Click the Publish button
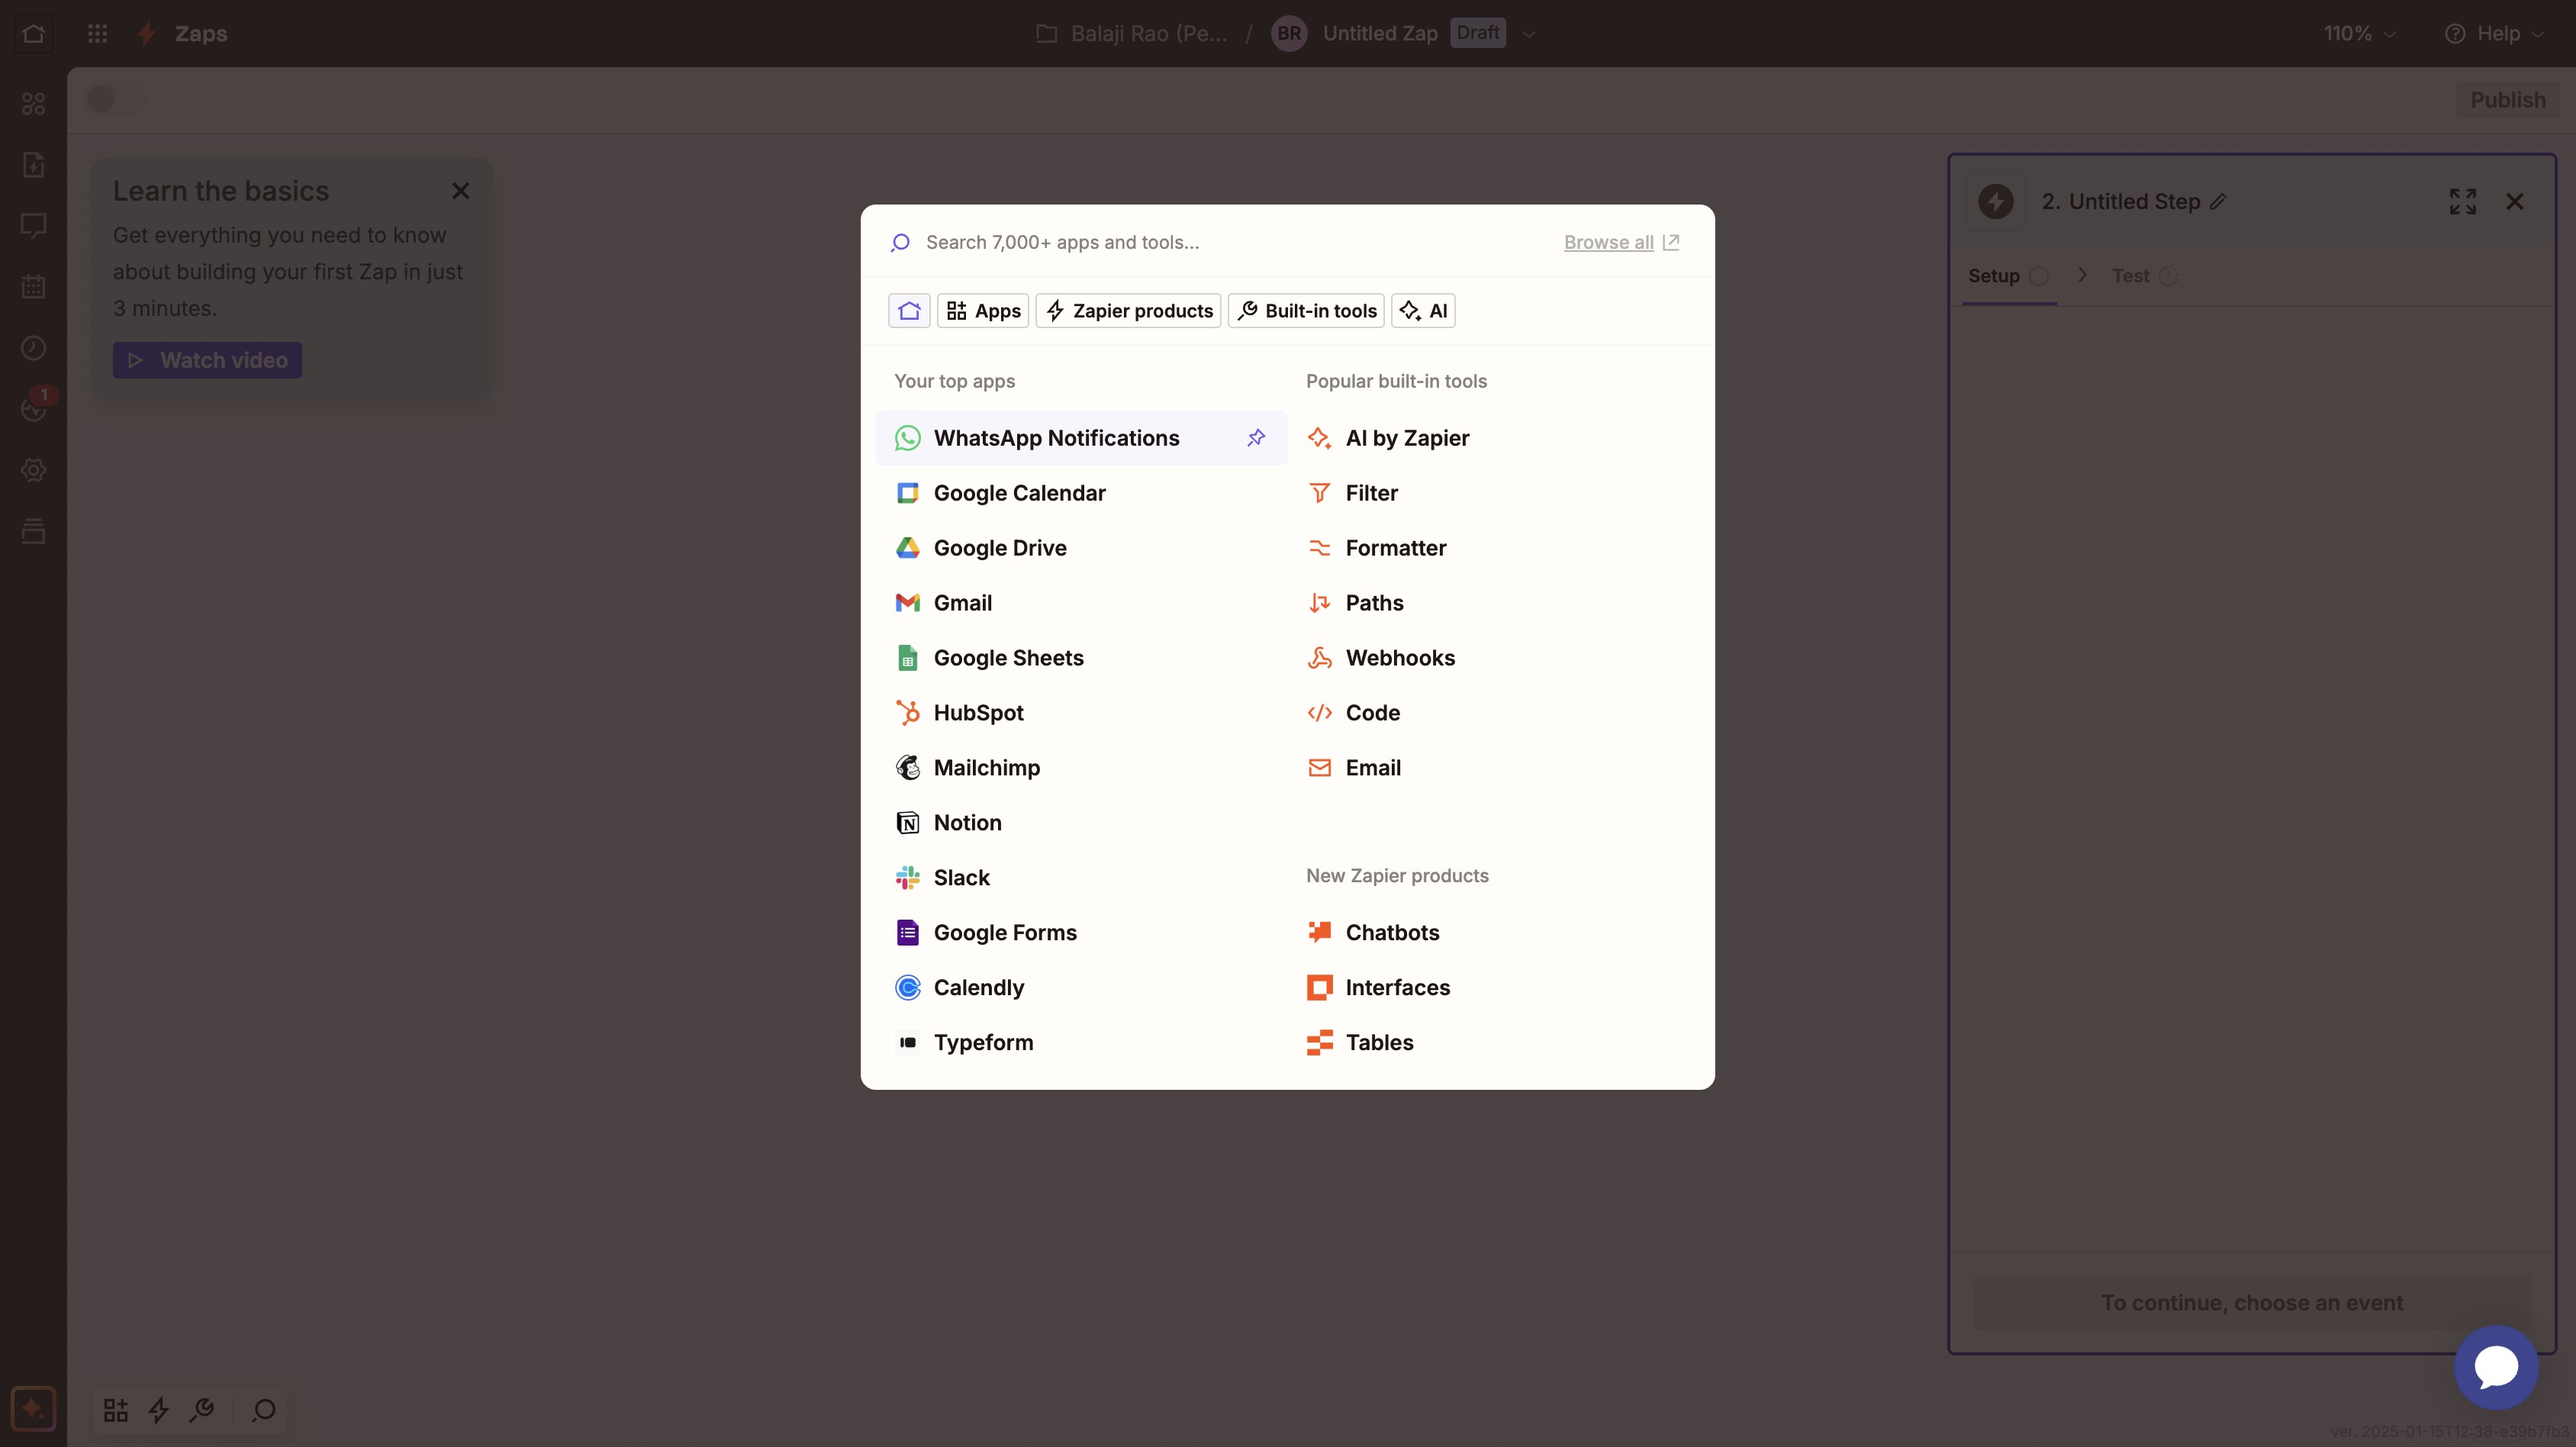Screen dimensions: 2576x1447 point(2508,100)
